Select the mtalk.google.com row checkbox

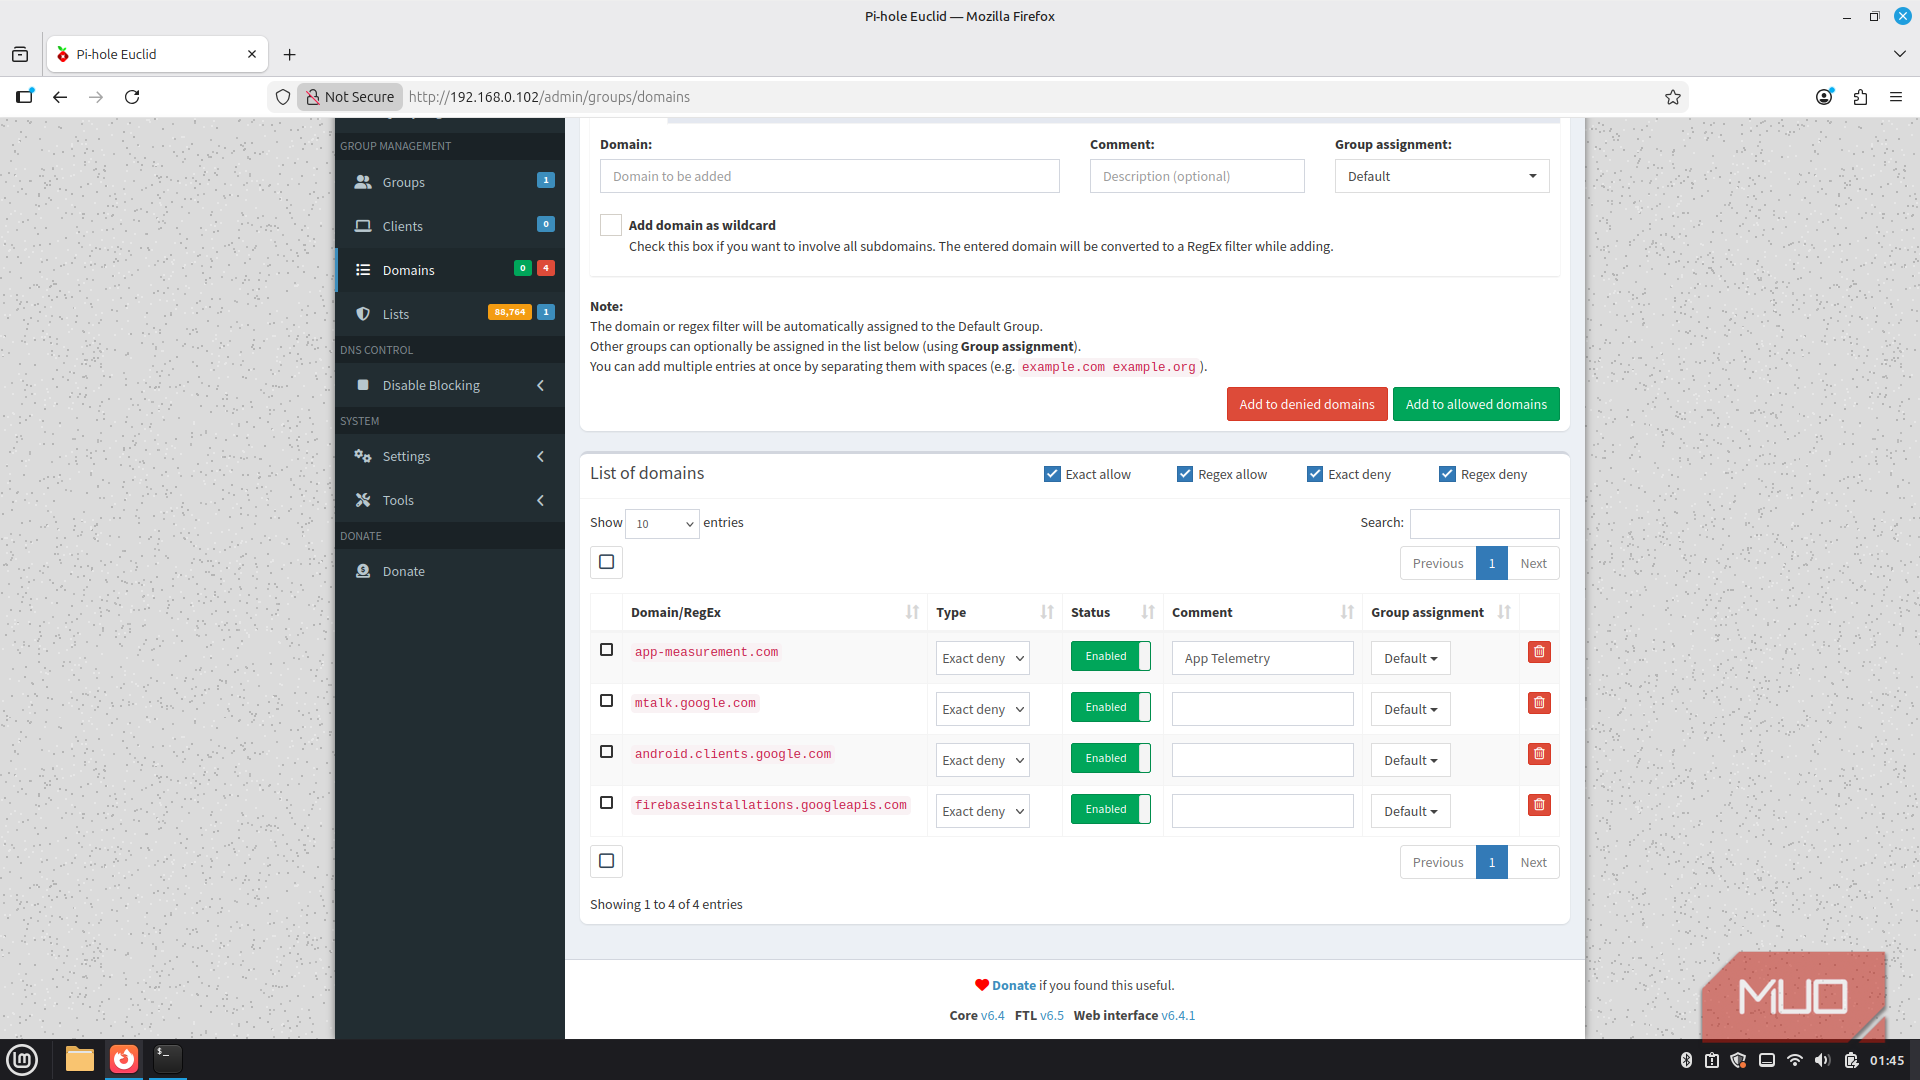coord(606,701)
